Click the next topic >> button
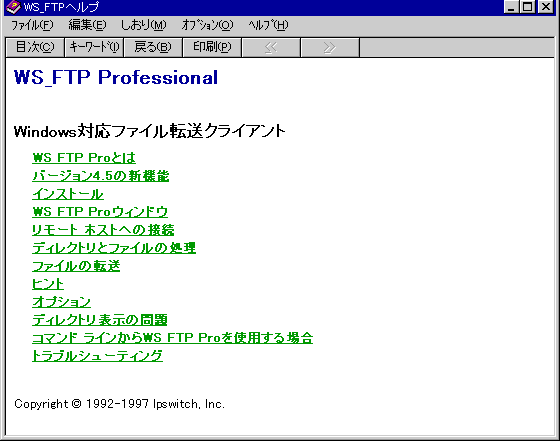This screenshot has height=441, width=560. (x=330, y=47)
